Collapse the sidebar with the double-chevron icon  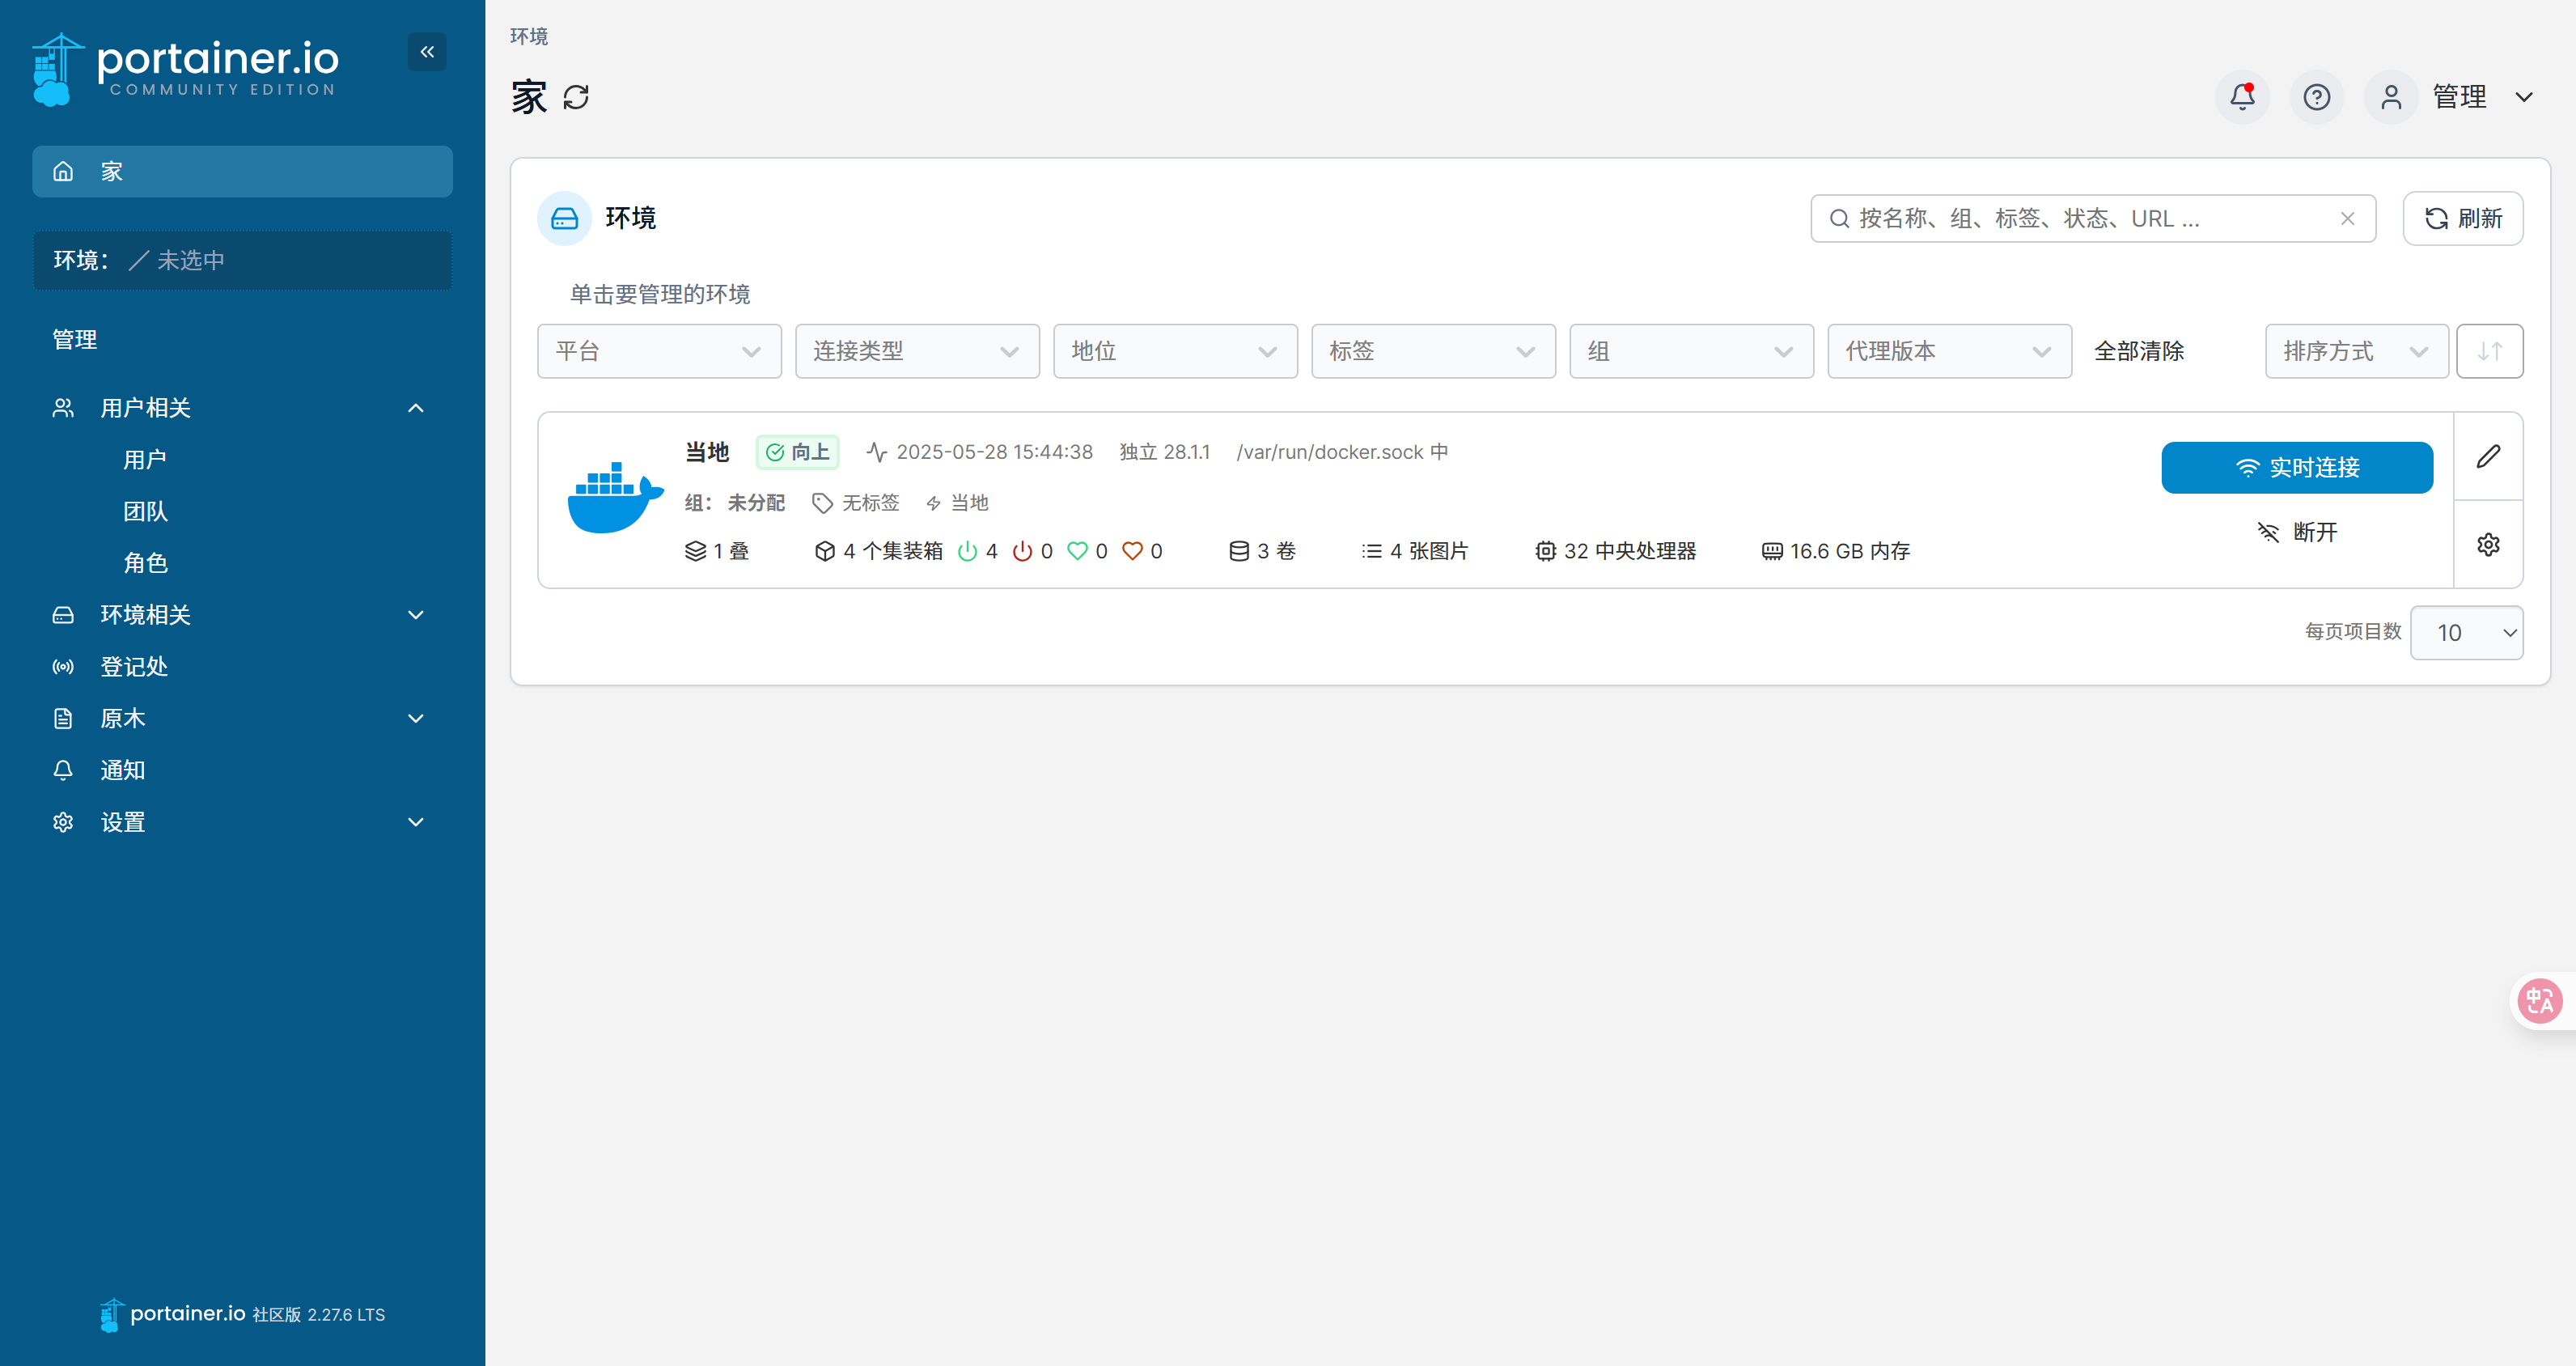pyautogui.click(x=427, y=52)
